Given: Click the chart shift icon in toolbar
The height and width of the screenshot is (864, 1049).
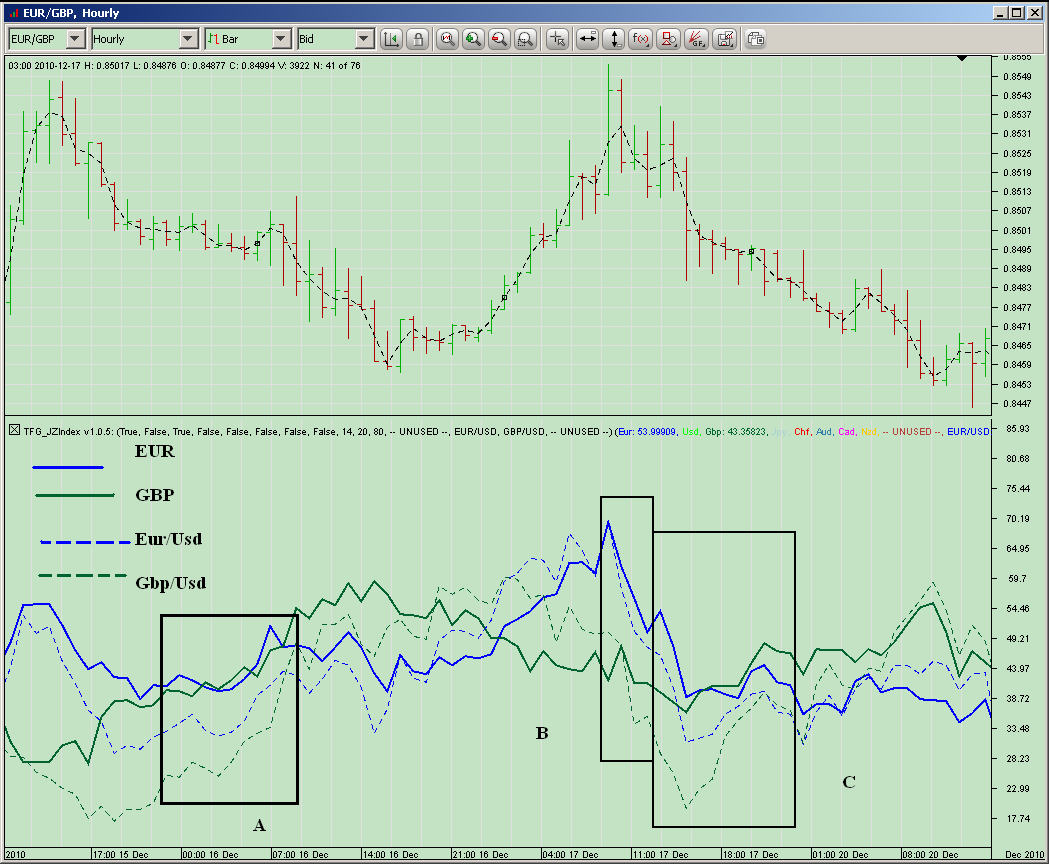Looking at the screenshot, I should [391, 39].
